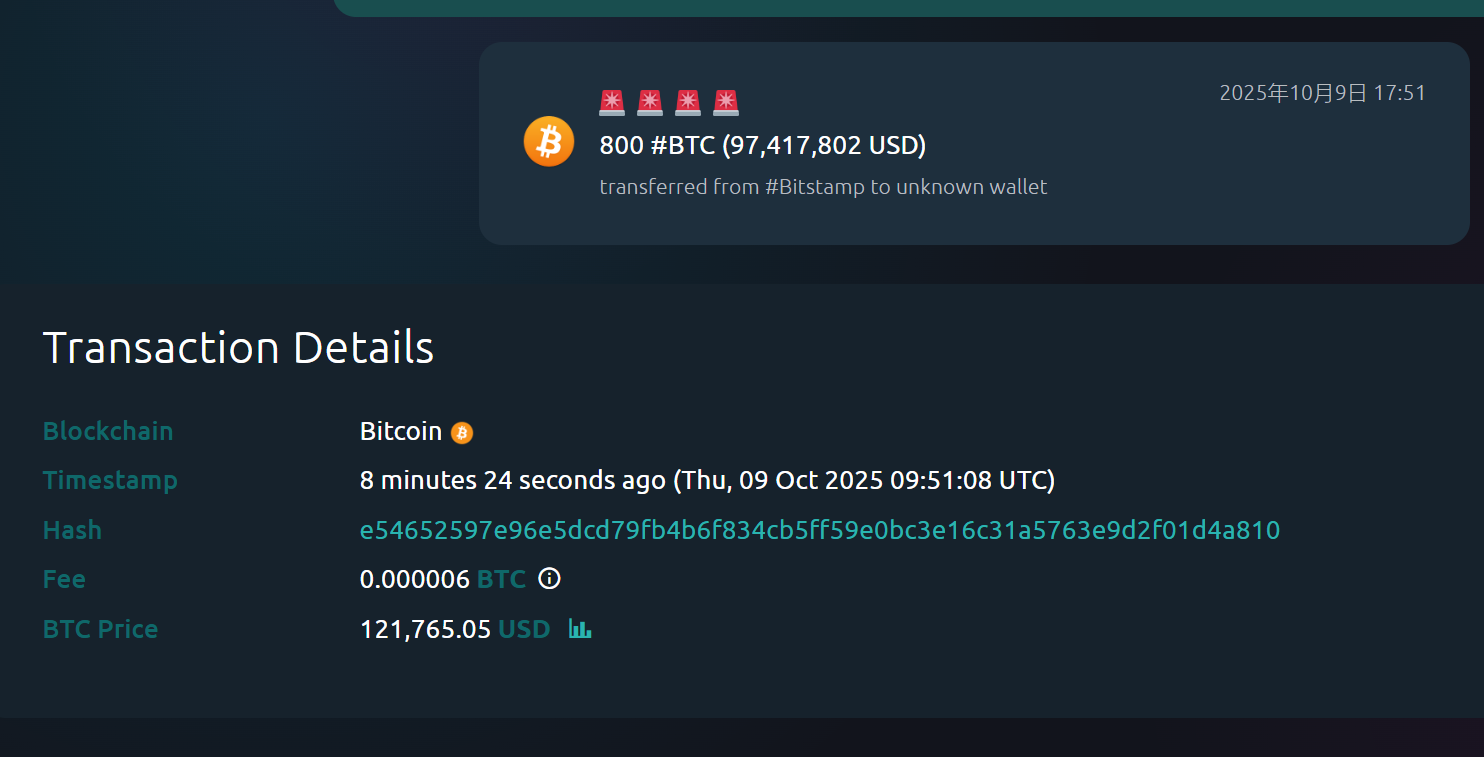Click the alert date "2025年10月9日 17:51"
This screenshot has height=757, width=1484.
[x=1322, y=93]
